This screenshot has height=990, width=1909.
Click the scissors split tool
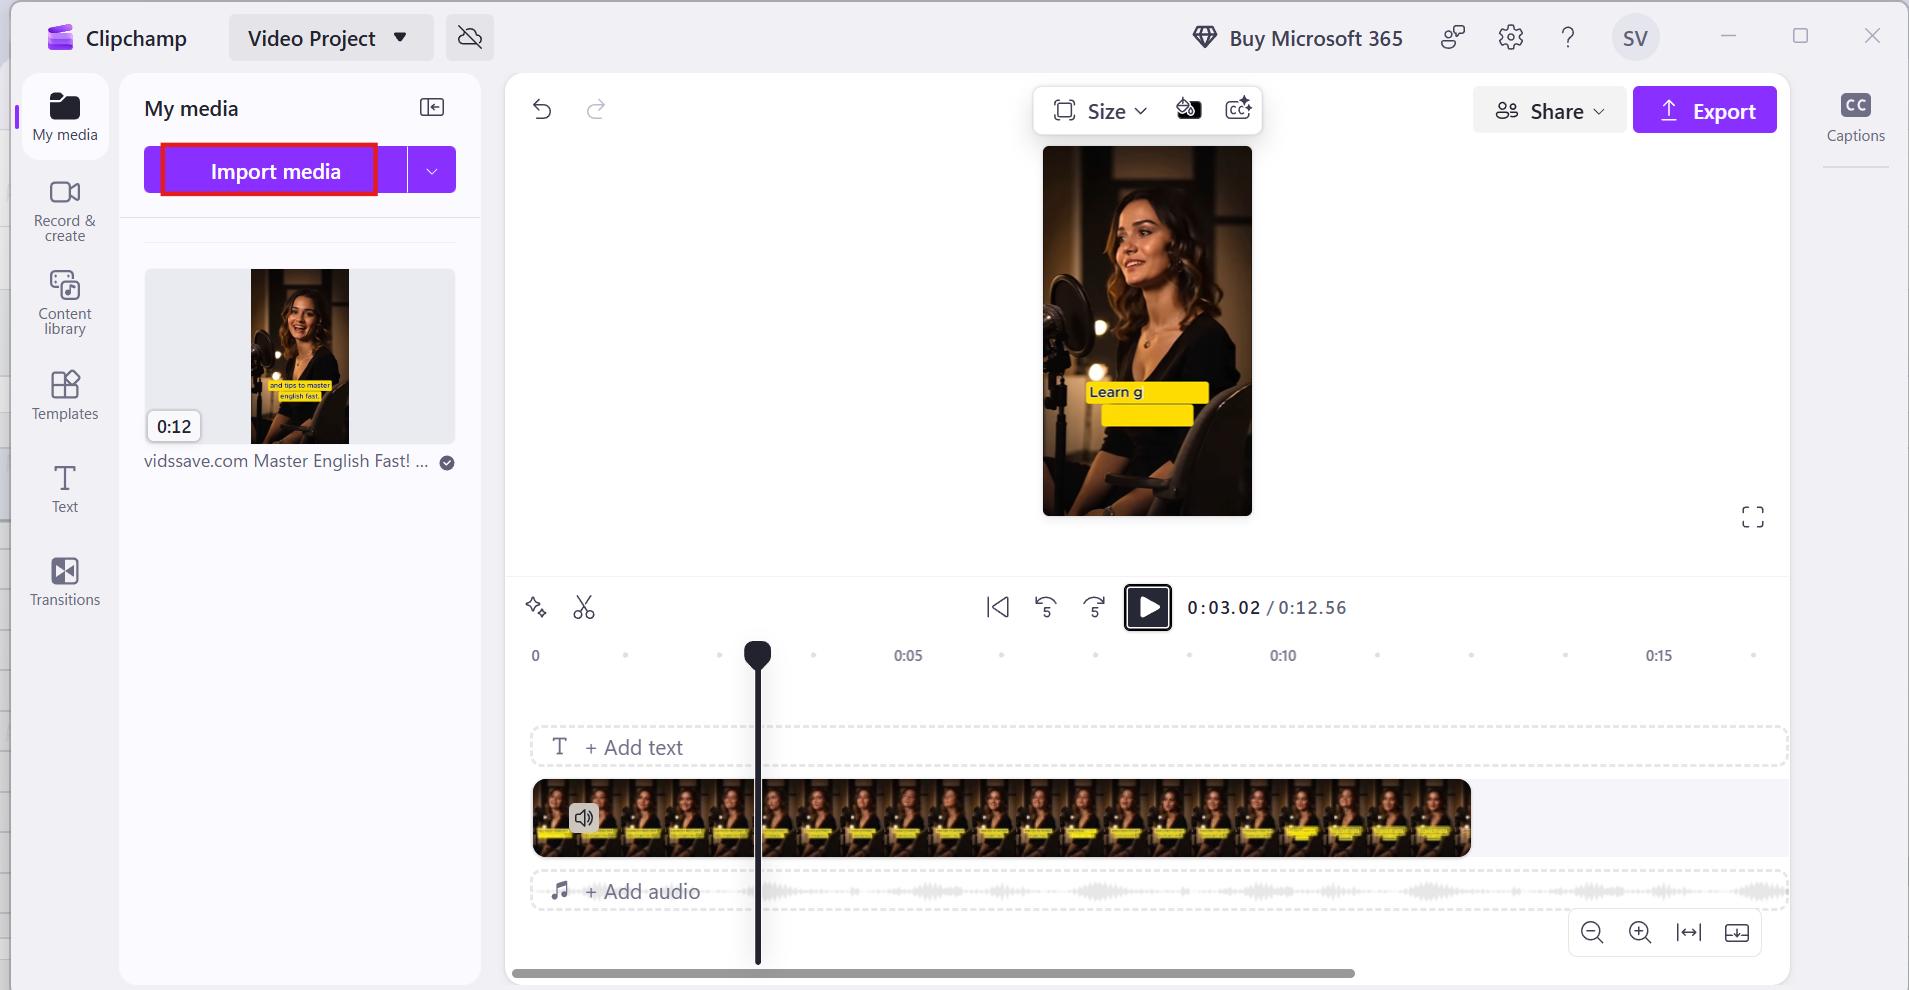coord(584,607)
